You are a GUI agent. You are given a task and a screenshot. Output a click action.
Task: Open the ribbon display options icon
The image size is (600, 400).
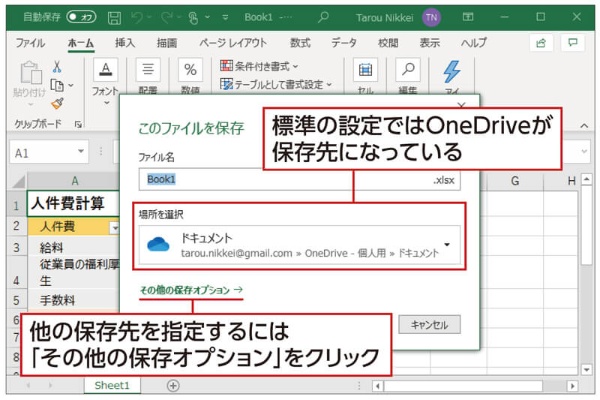468,17
